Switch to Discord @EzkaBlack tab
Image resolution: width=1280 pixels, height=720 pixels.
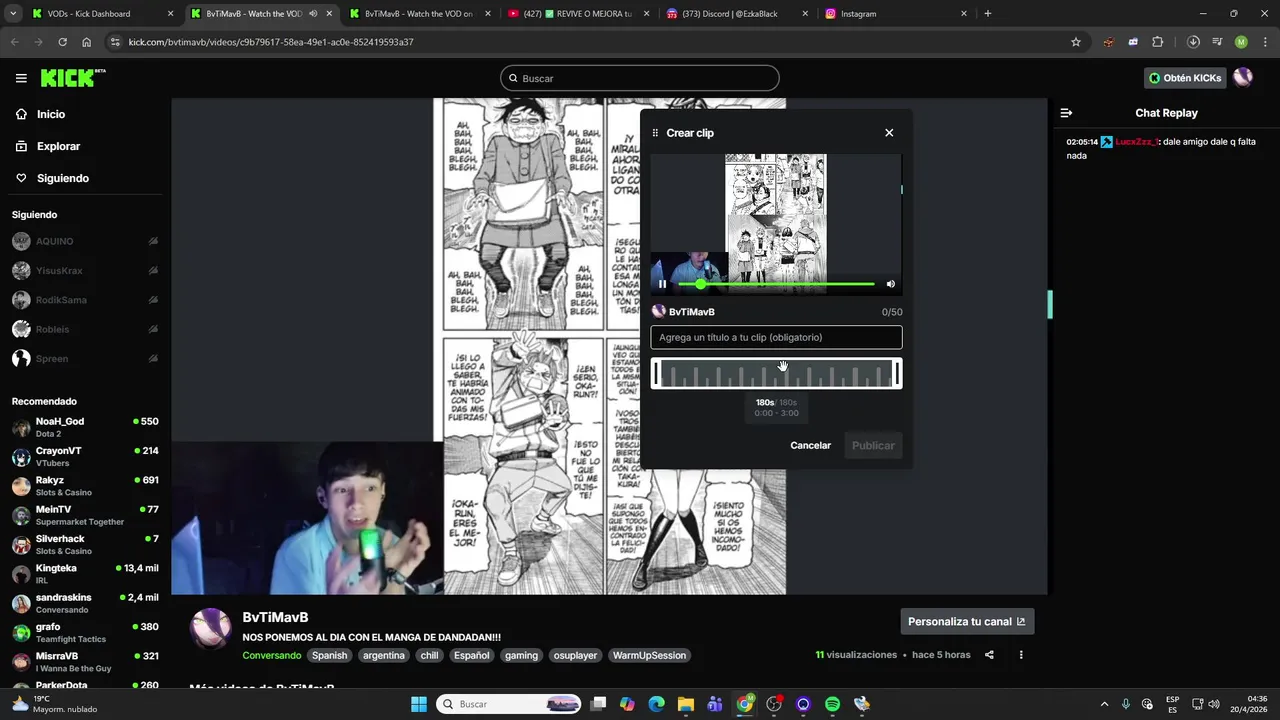click(x=736, y=14)
